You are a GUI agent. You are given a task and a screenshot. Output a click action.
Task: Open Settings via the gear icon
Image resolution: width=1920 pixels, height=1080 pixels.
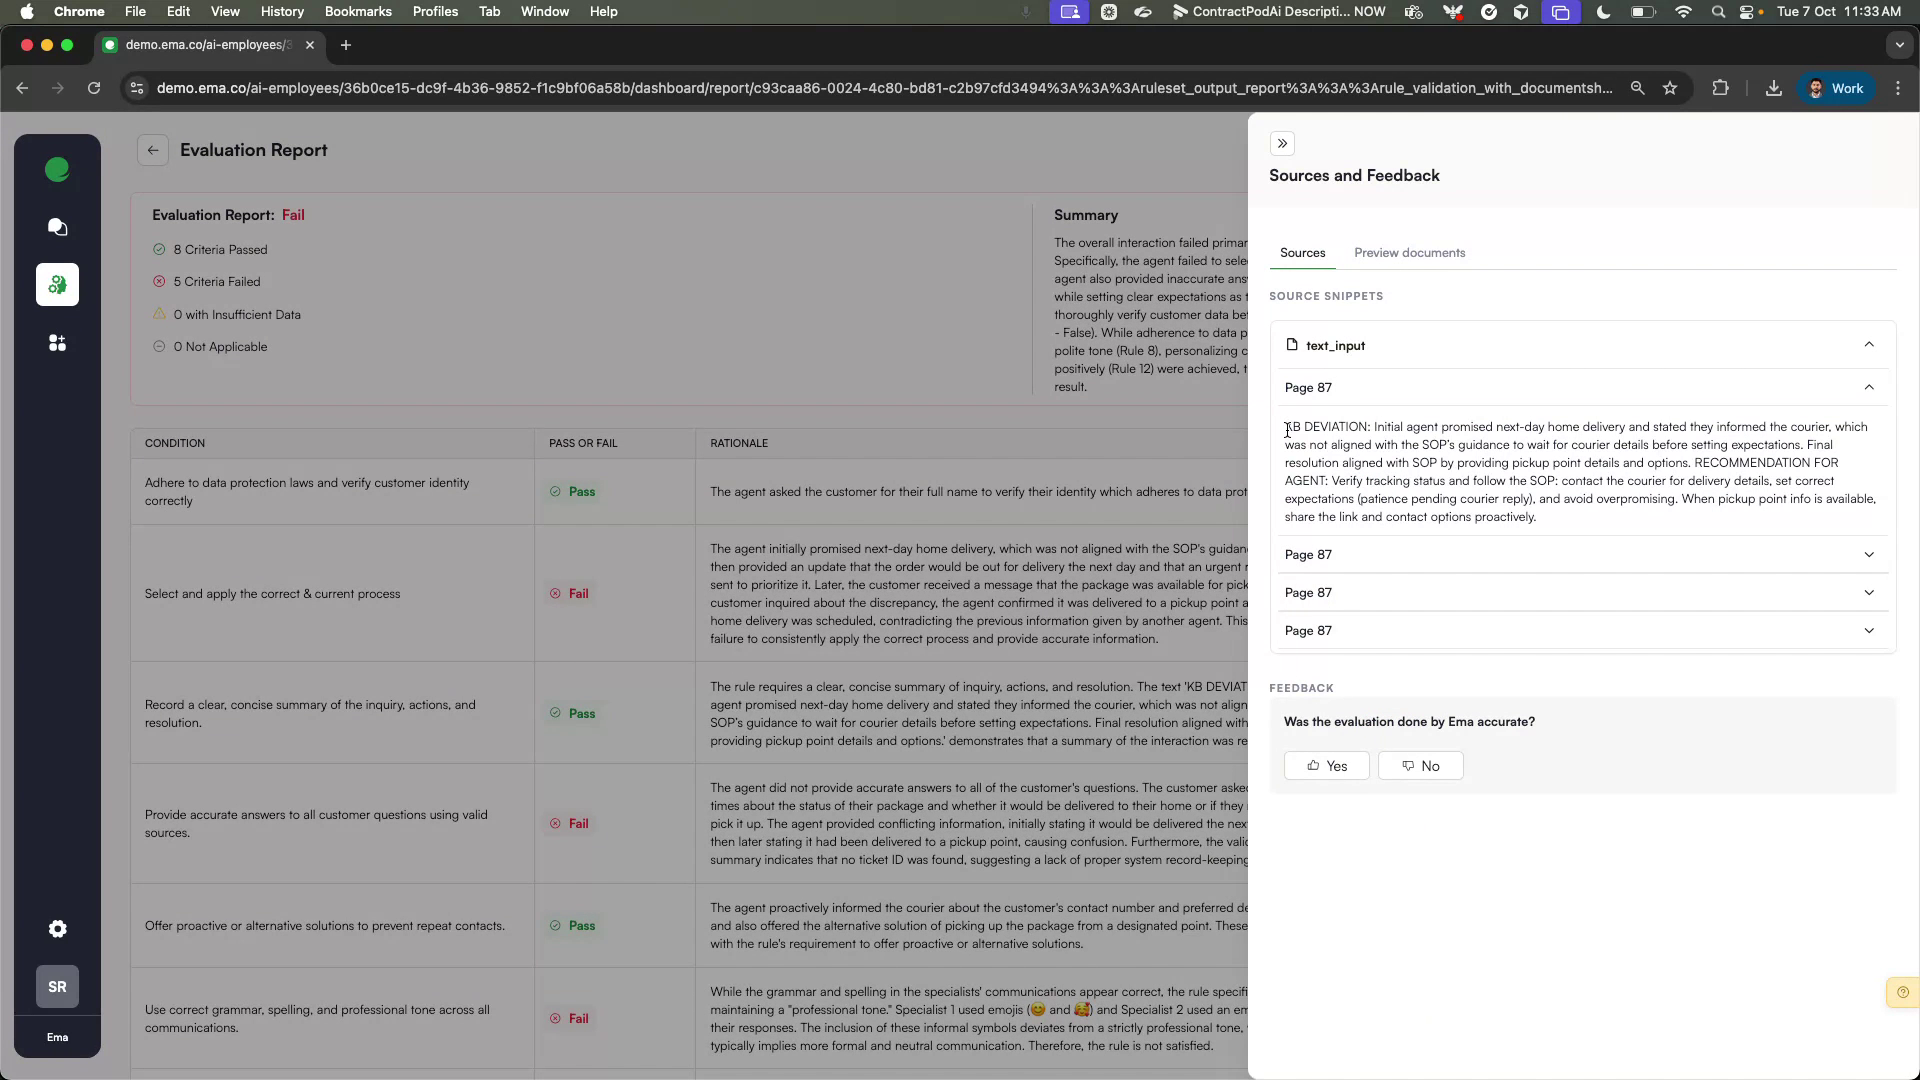(x=57, y=929)
